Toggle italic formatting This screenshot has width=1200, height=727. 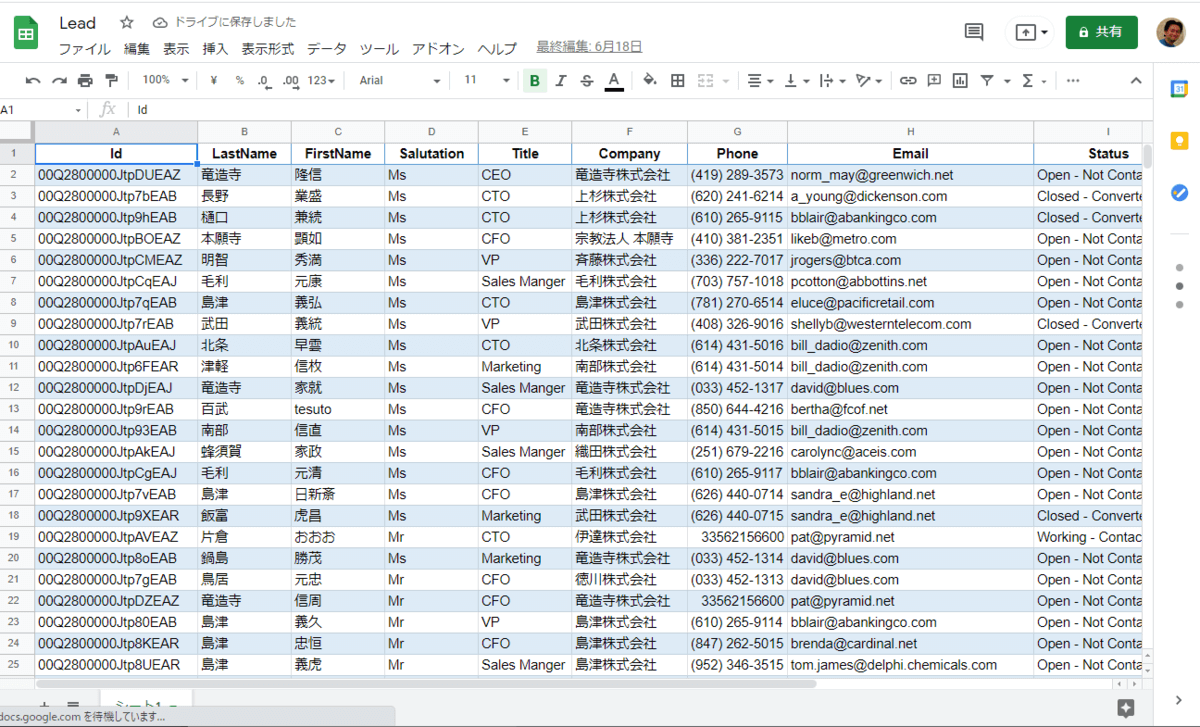[561, 81]
